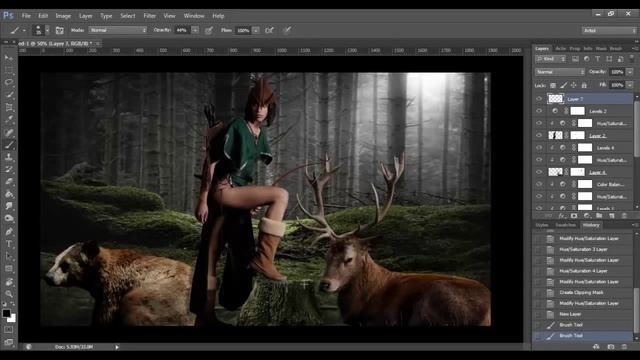The width and height of the screenshot is (640, 360).
Task: Select the Zoom tool
Action: pos(9,294)
